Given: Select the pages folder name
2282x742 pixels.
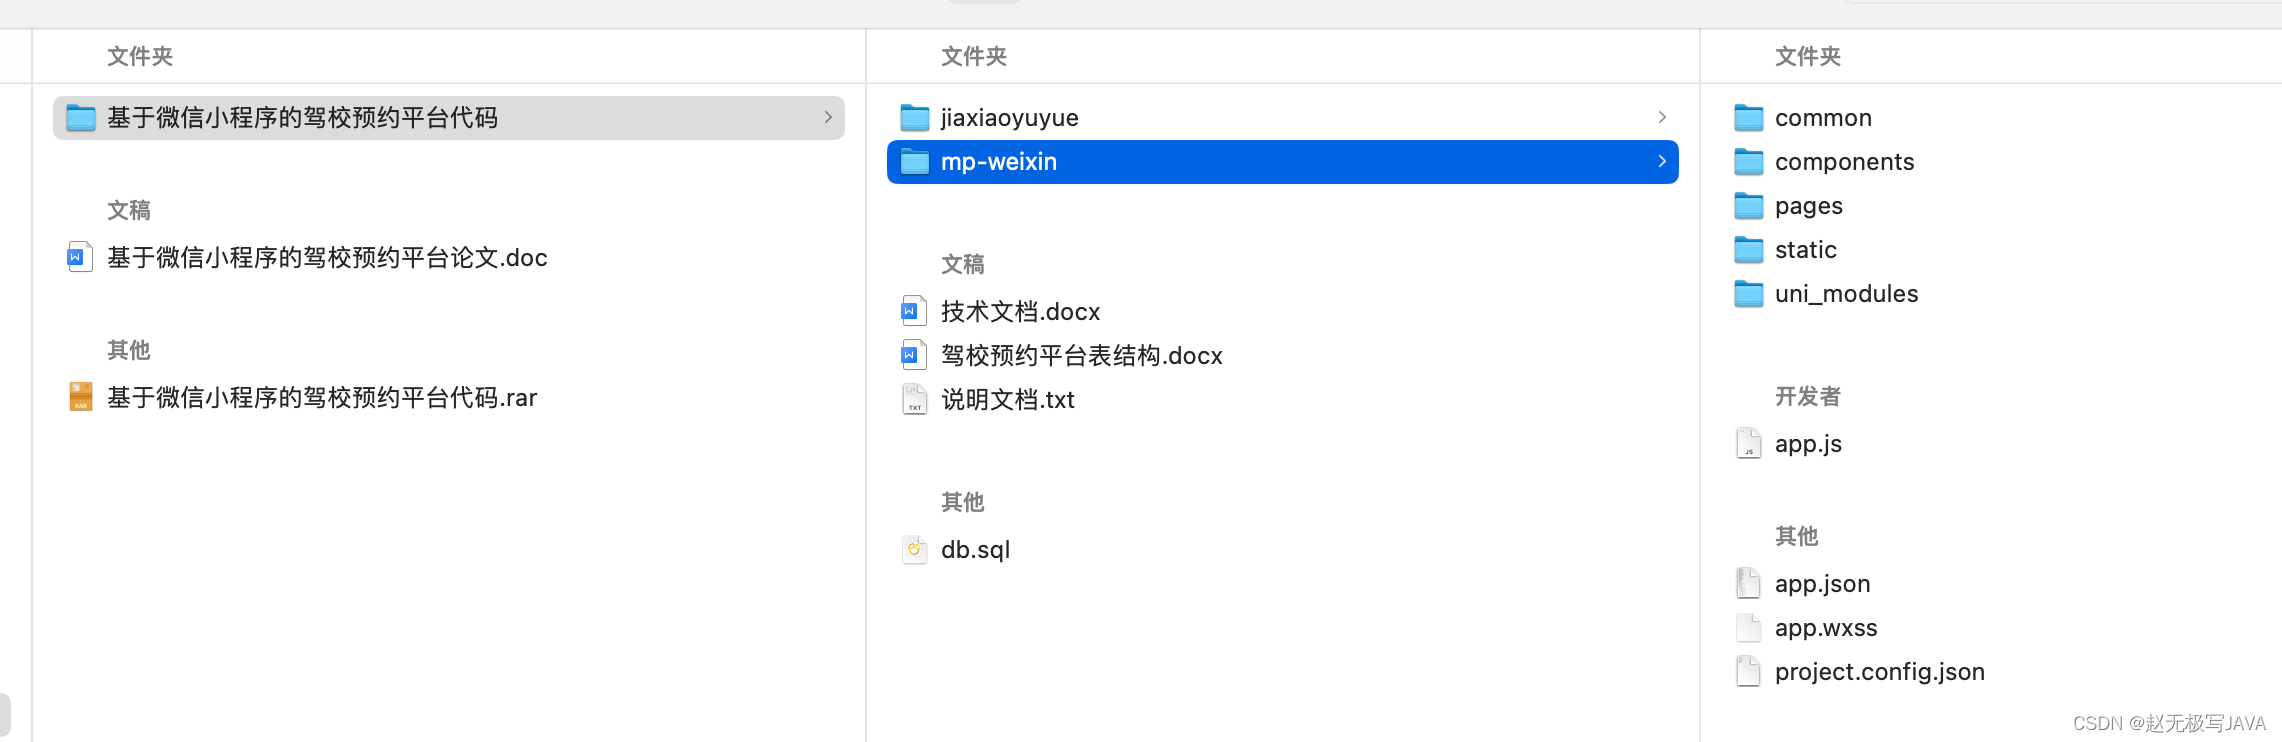Looking at the screenshot, I should pyautogui.click(x=1809, y=206).
